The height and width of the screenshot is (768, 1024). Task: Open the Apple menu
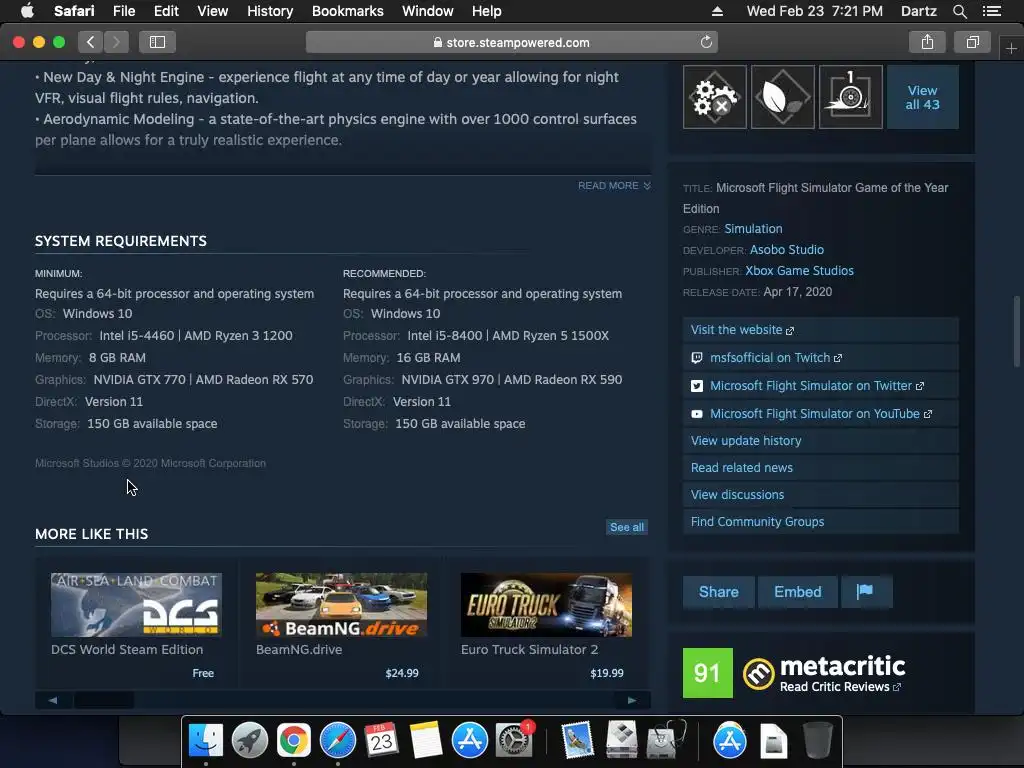(27, 11)
